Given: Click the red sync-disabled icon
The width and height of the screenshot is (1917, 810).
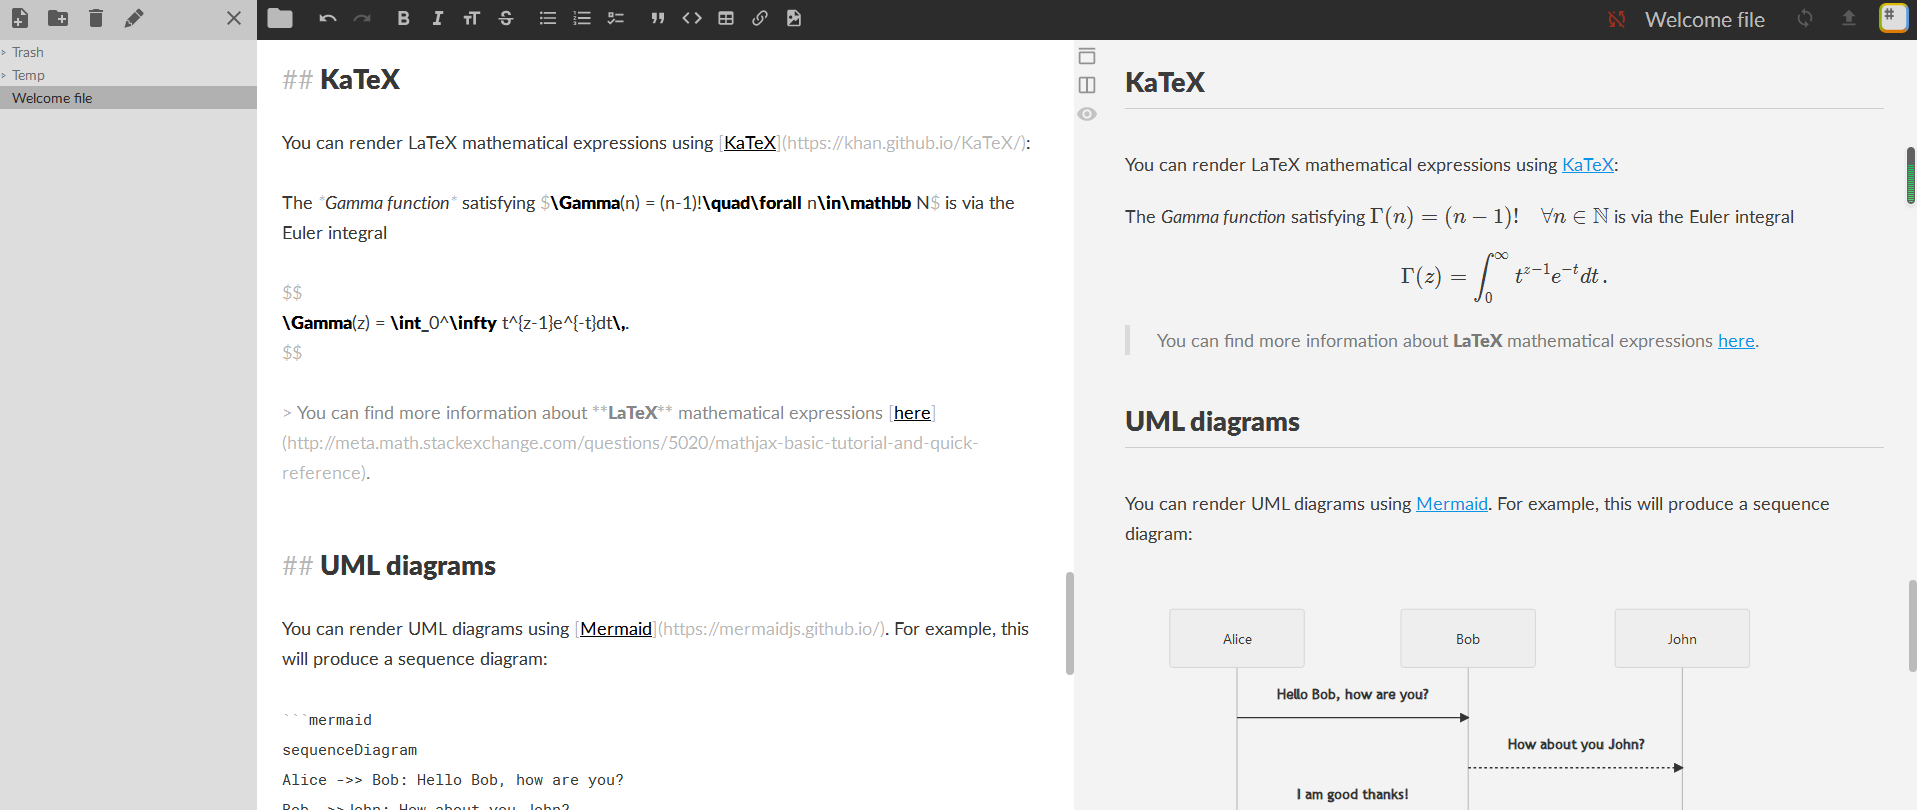Looking at the screenshot, I should click(1617, 19).
